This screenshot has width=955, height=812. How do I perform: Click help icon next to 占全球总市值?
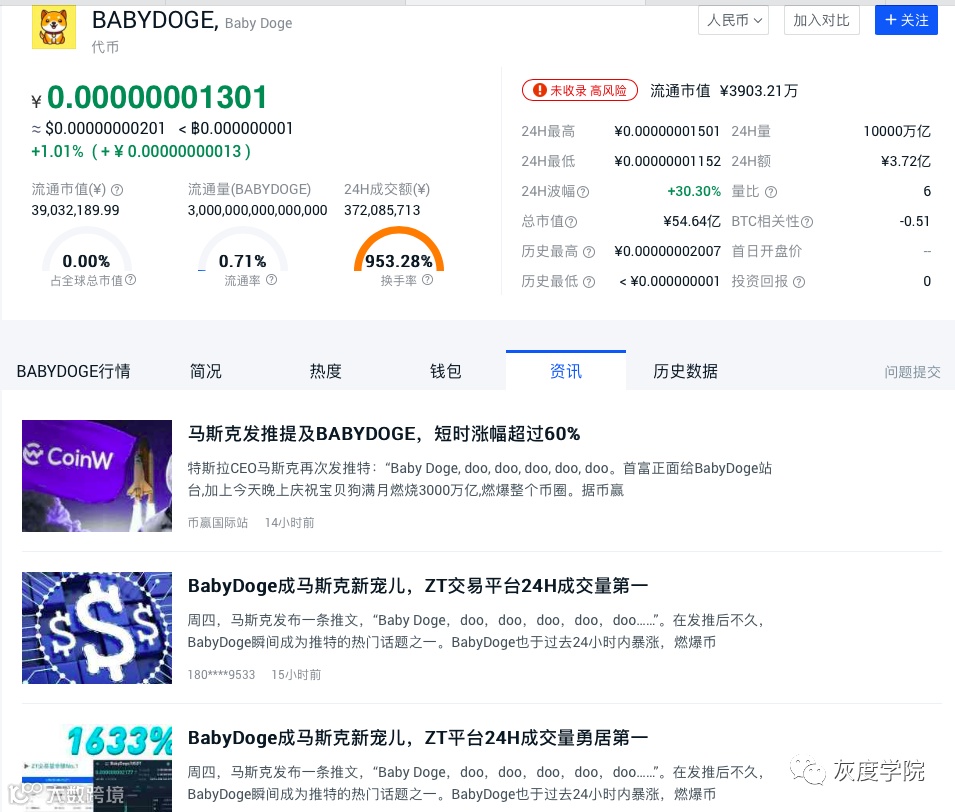pyautogui.click(x=130, y=280)
